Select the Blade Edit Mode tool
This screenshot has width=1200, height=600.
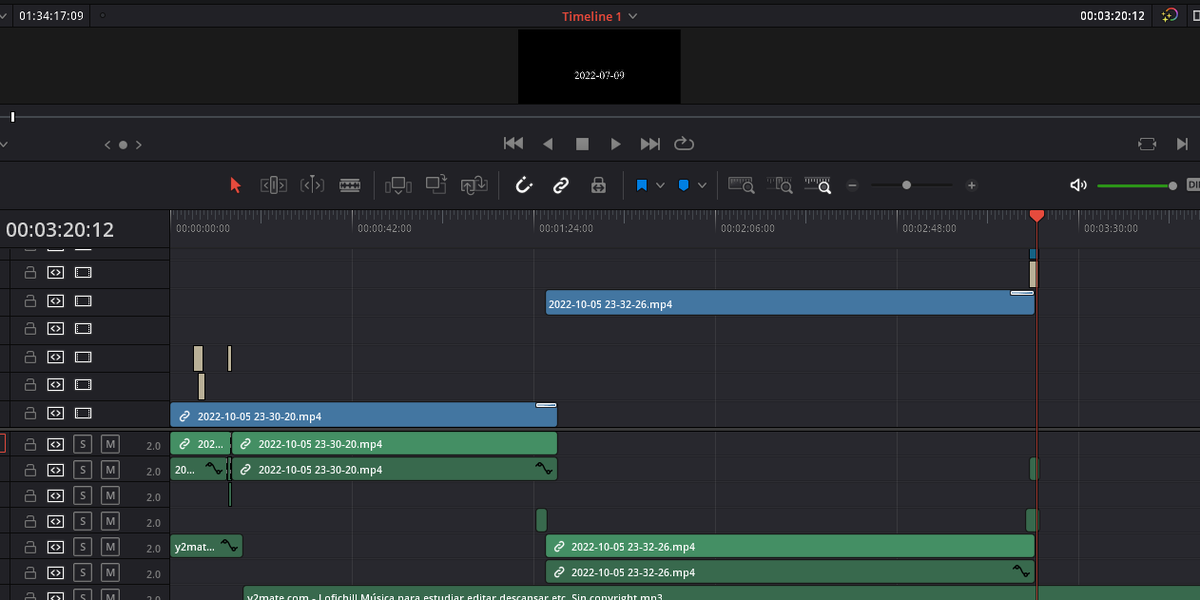[x=350, y=185]
